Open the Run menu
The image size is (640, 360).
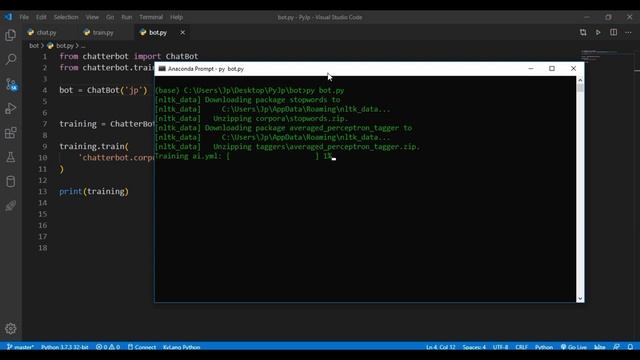click(127, 17)
